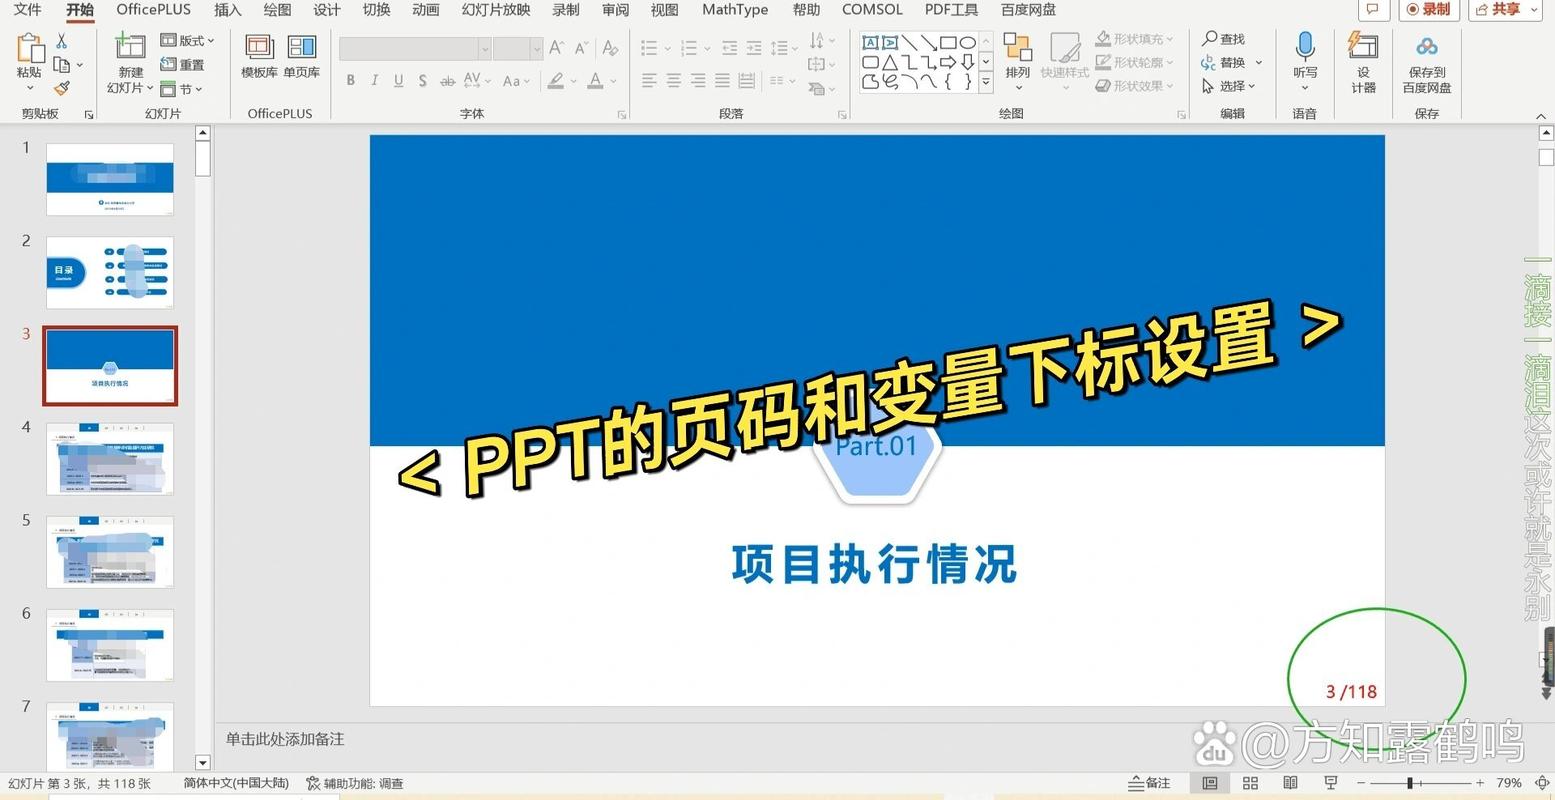This screenshot has width=1555, height=800.
Task: Click the font color (A) button
Action: 596,80
